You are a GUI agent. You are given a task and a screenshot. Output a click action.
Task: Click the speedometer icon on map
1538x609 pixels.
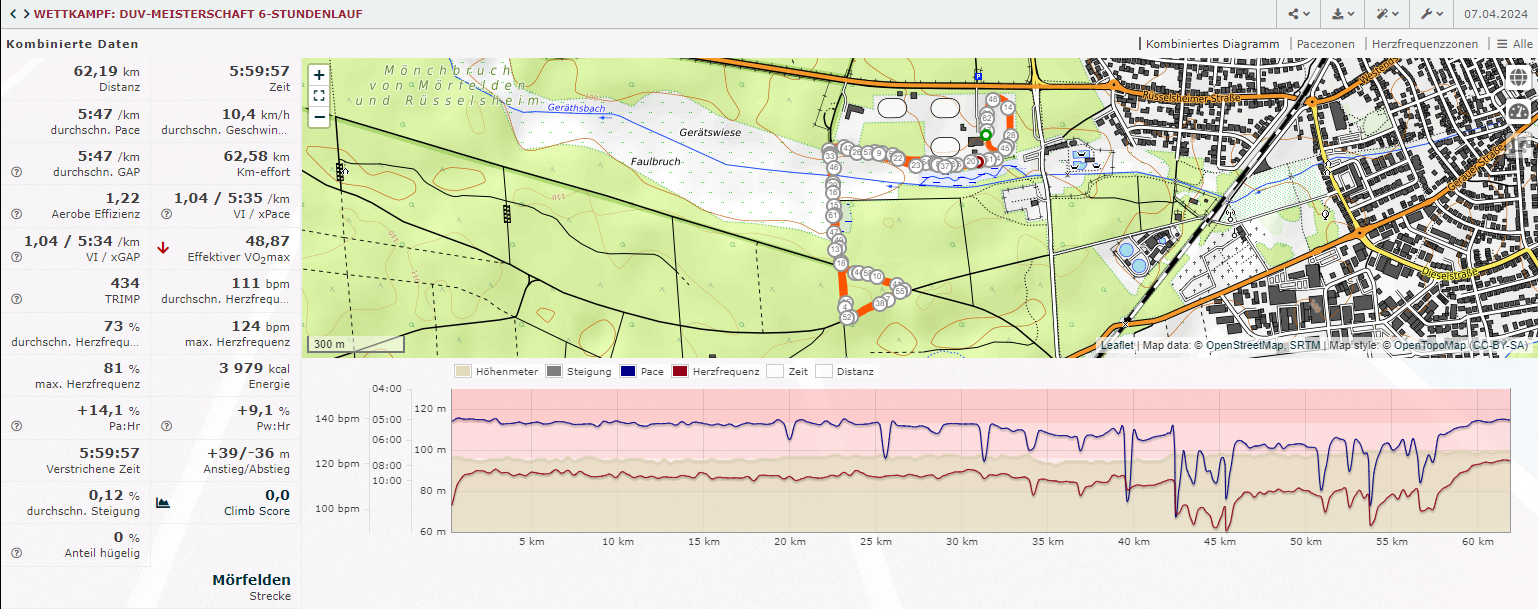point(1518,111)
